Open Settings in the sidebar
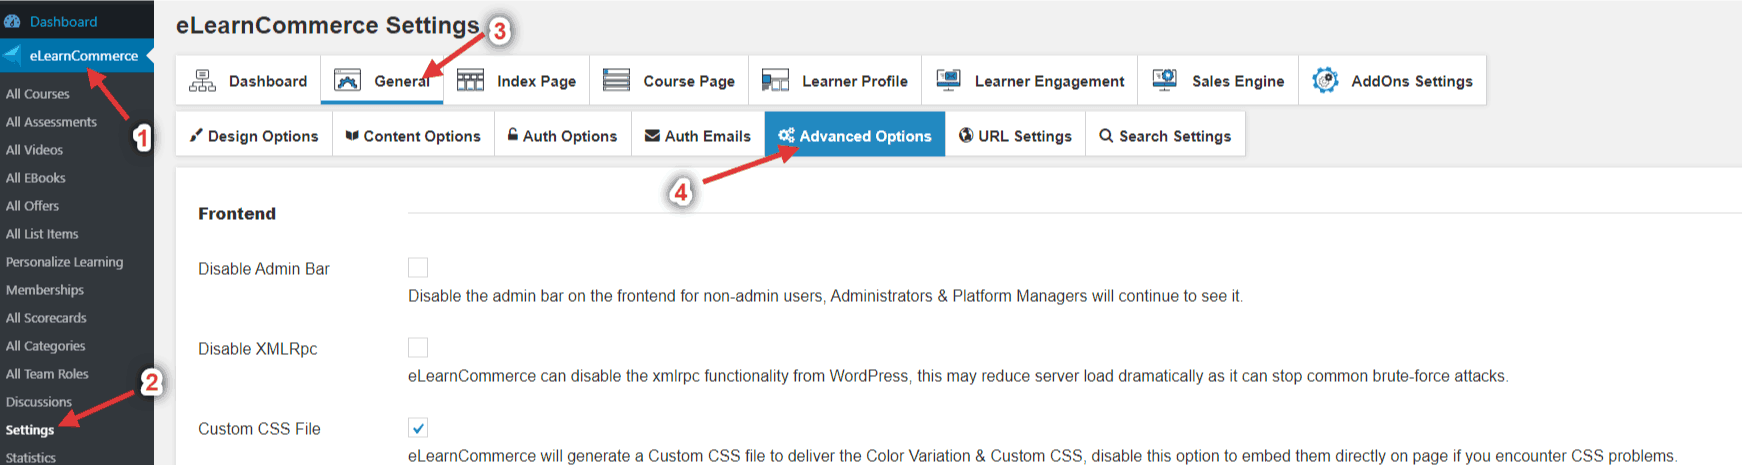The width and height of the screenshot is (1742, 465). (30, 430)
